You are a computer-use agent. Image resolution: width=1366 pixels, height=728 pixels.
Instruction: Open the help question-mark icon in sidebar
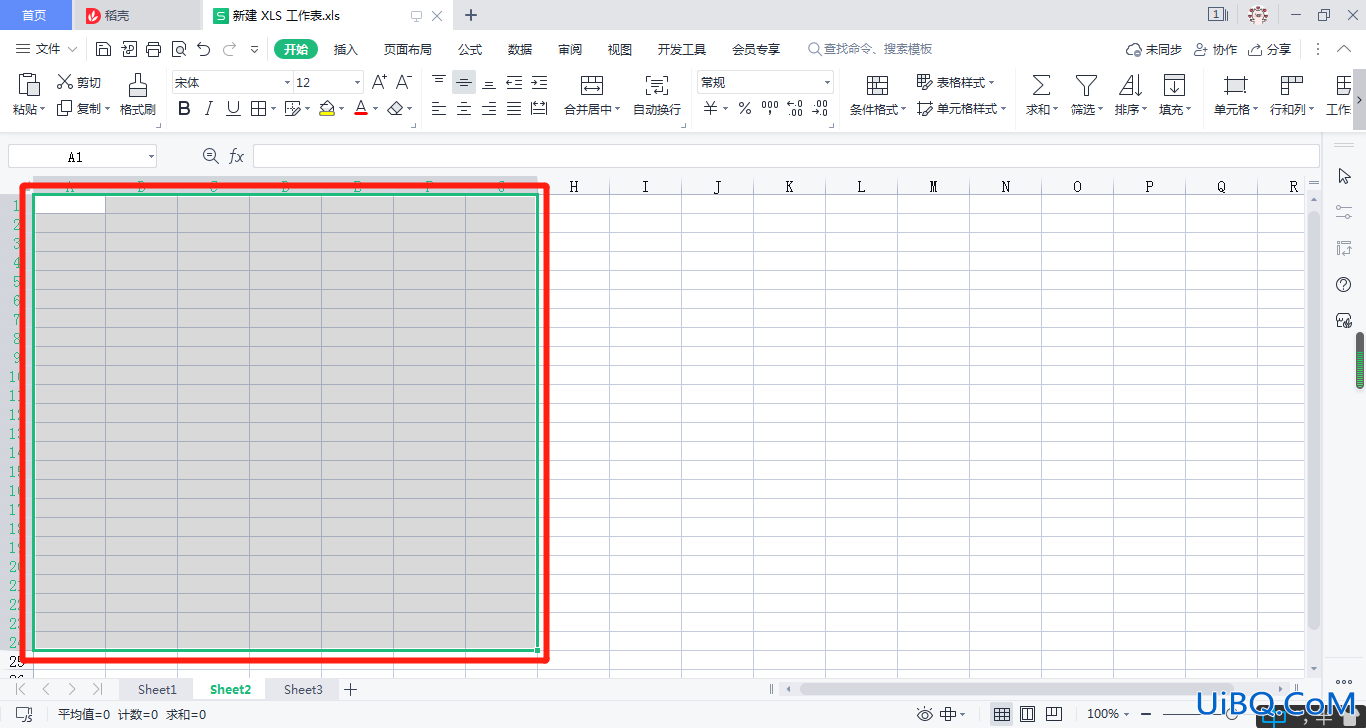pos(1344,285)
